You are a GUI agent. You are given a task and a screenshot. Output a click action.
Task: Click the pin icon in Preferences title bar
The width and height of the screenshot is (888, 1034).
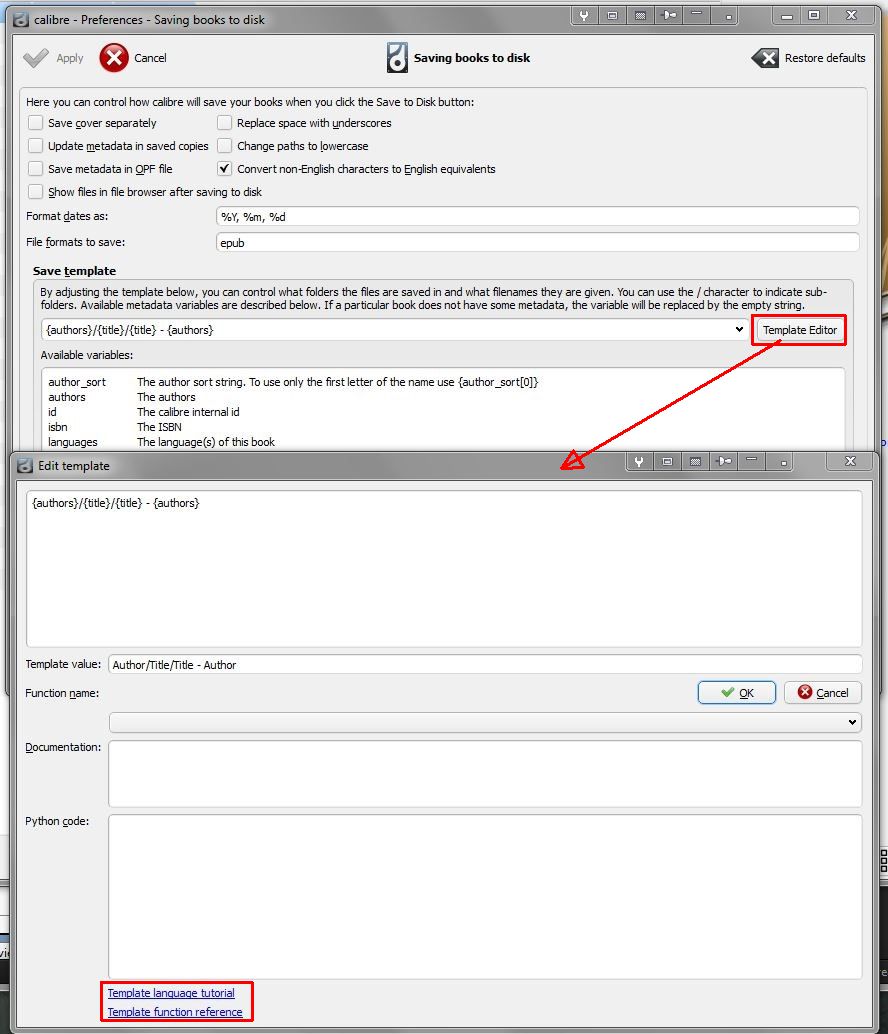point(668,15)
